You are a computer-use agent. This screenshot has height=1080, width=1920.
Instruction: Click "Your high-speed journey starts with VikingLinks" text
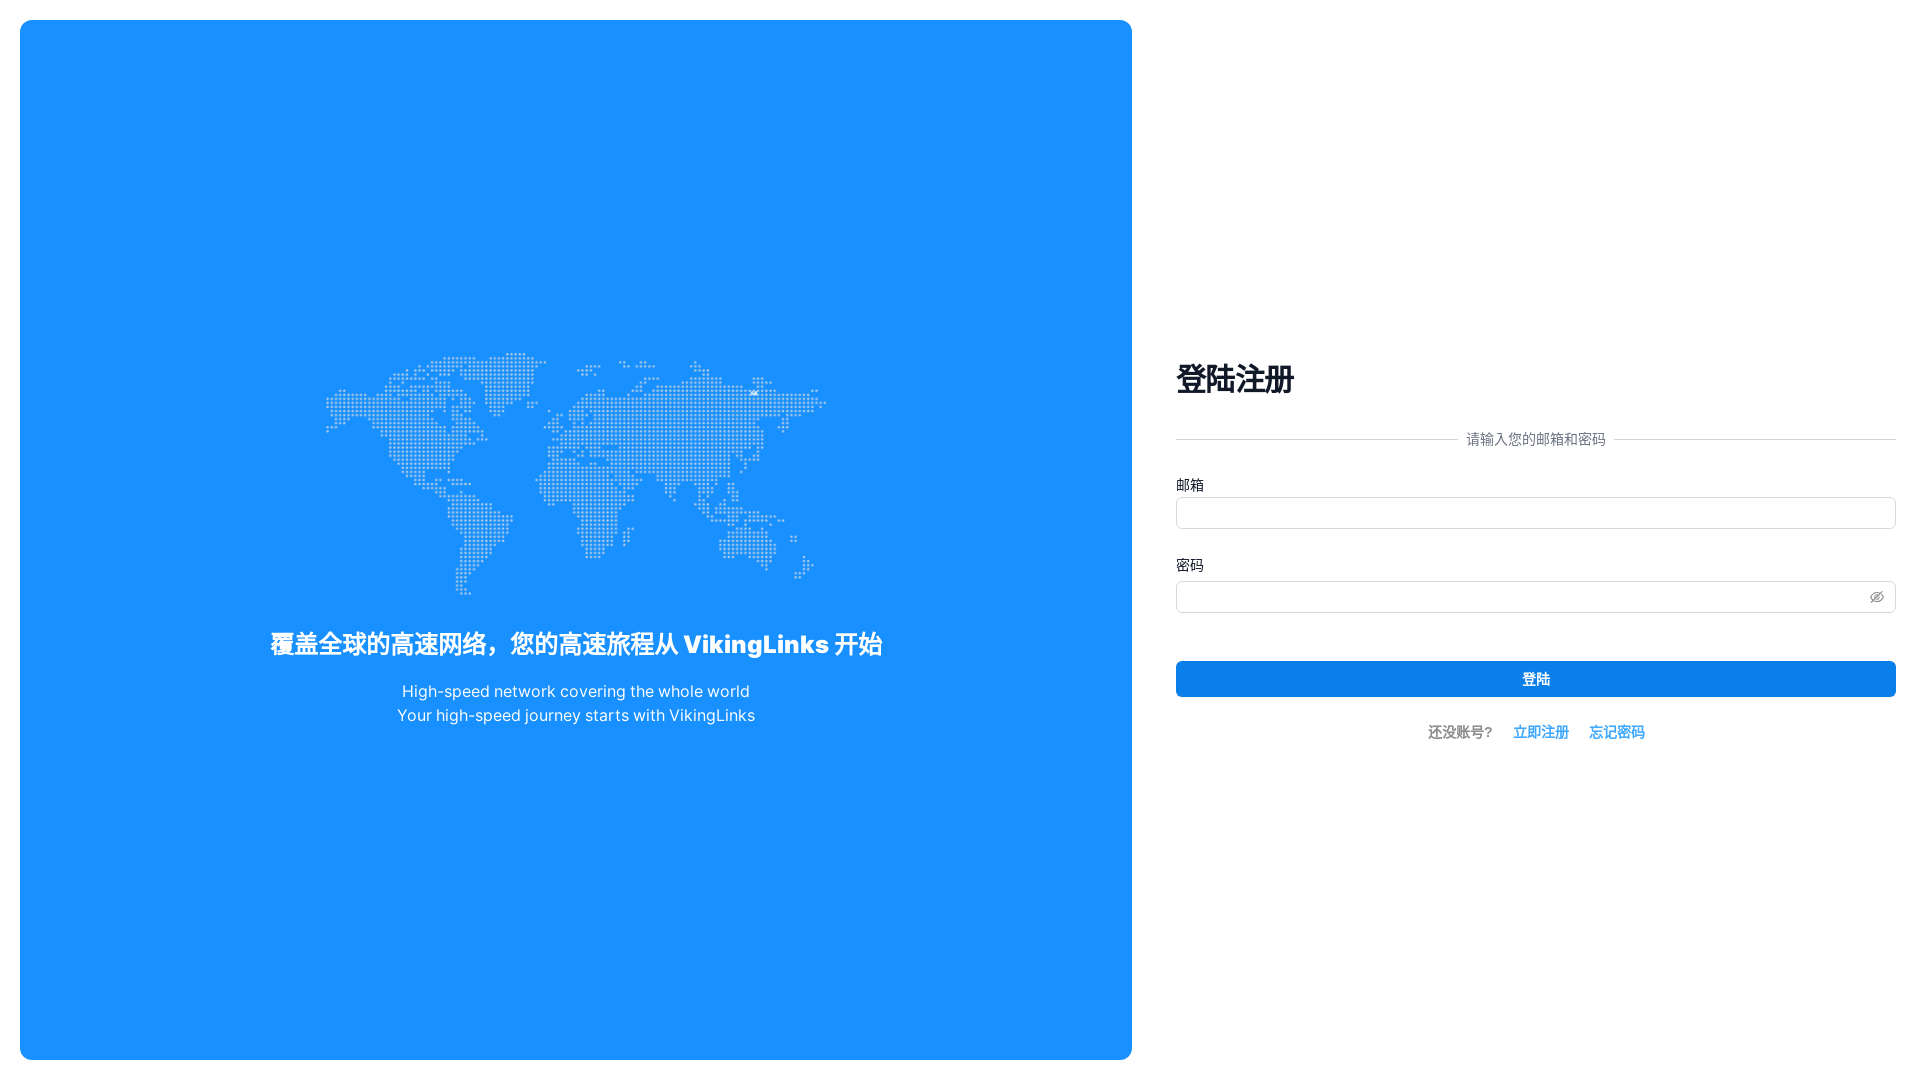pos(576,715)
